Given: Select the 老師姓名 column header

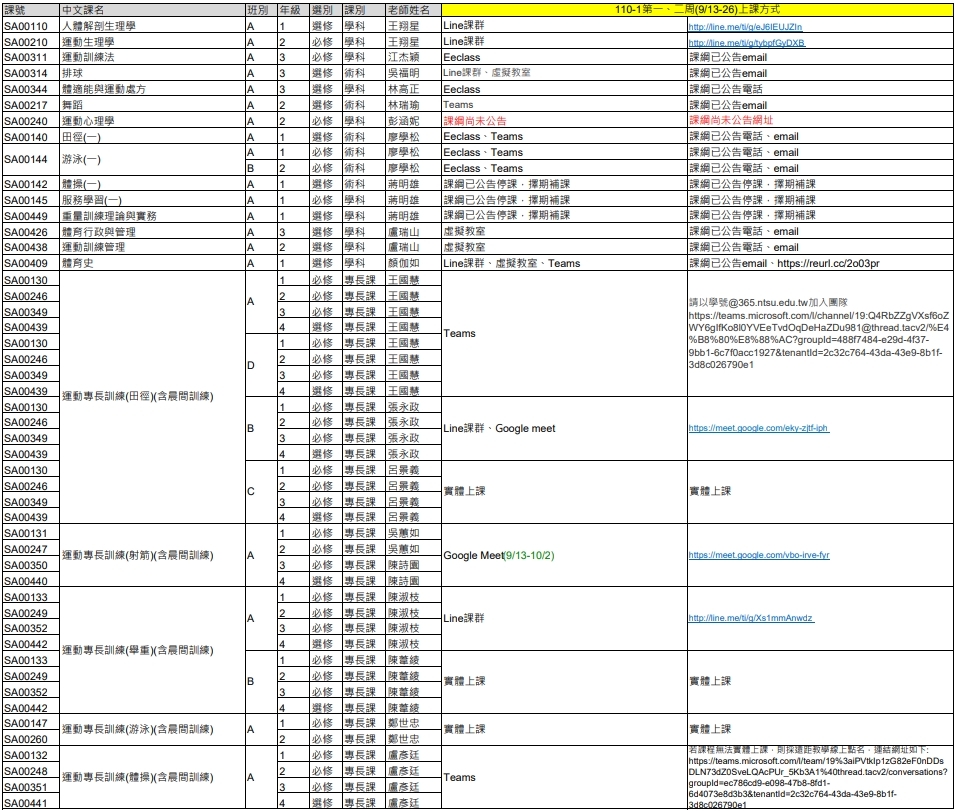Looking at the screenshot, I should coord(414,10).
